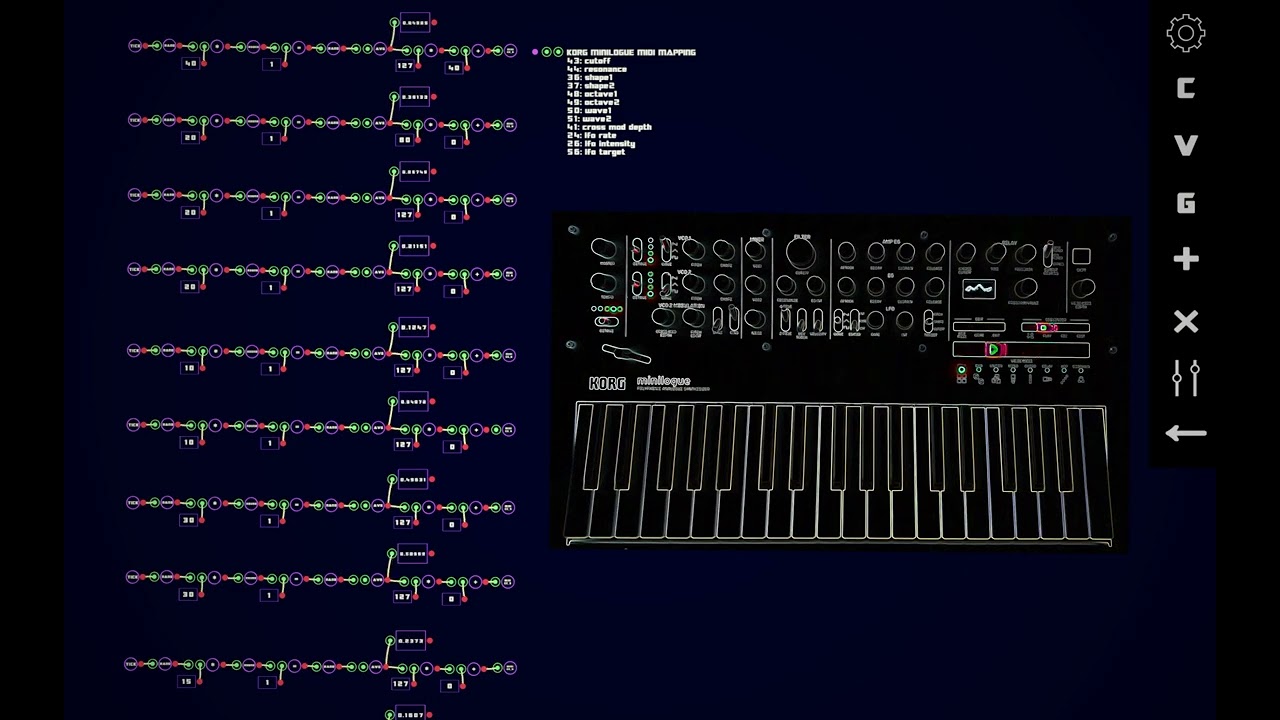Select MIDI output node ending the 0.39133 row
This screenshot has width=1280, height=720.
(510, 125)
